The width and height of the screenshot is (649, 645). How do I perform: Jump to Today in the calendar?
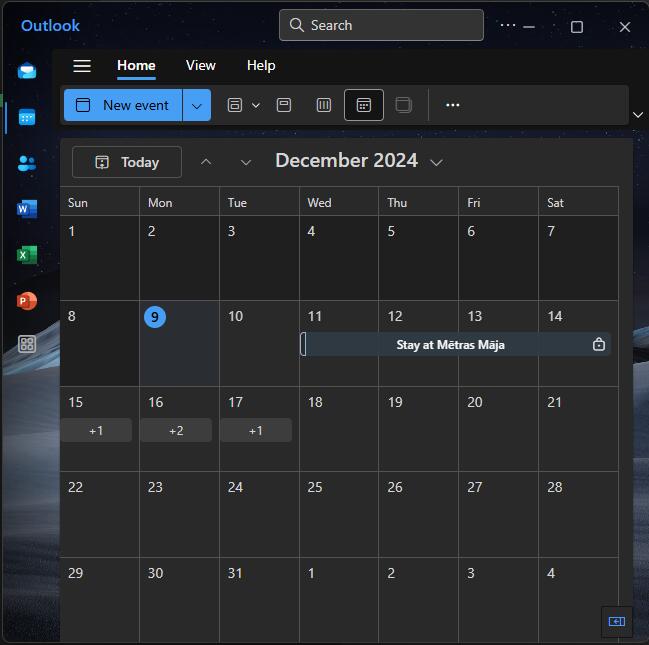tap(127, 162)
